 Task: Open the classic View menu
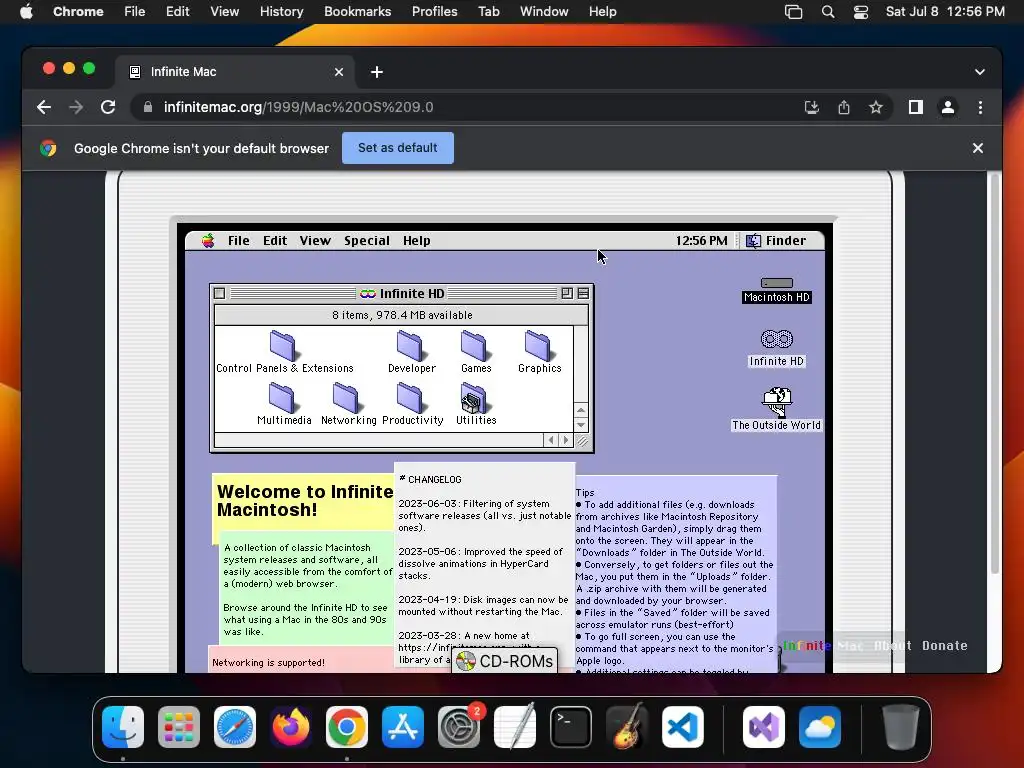(315, 240)
